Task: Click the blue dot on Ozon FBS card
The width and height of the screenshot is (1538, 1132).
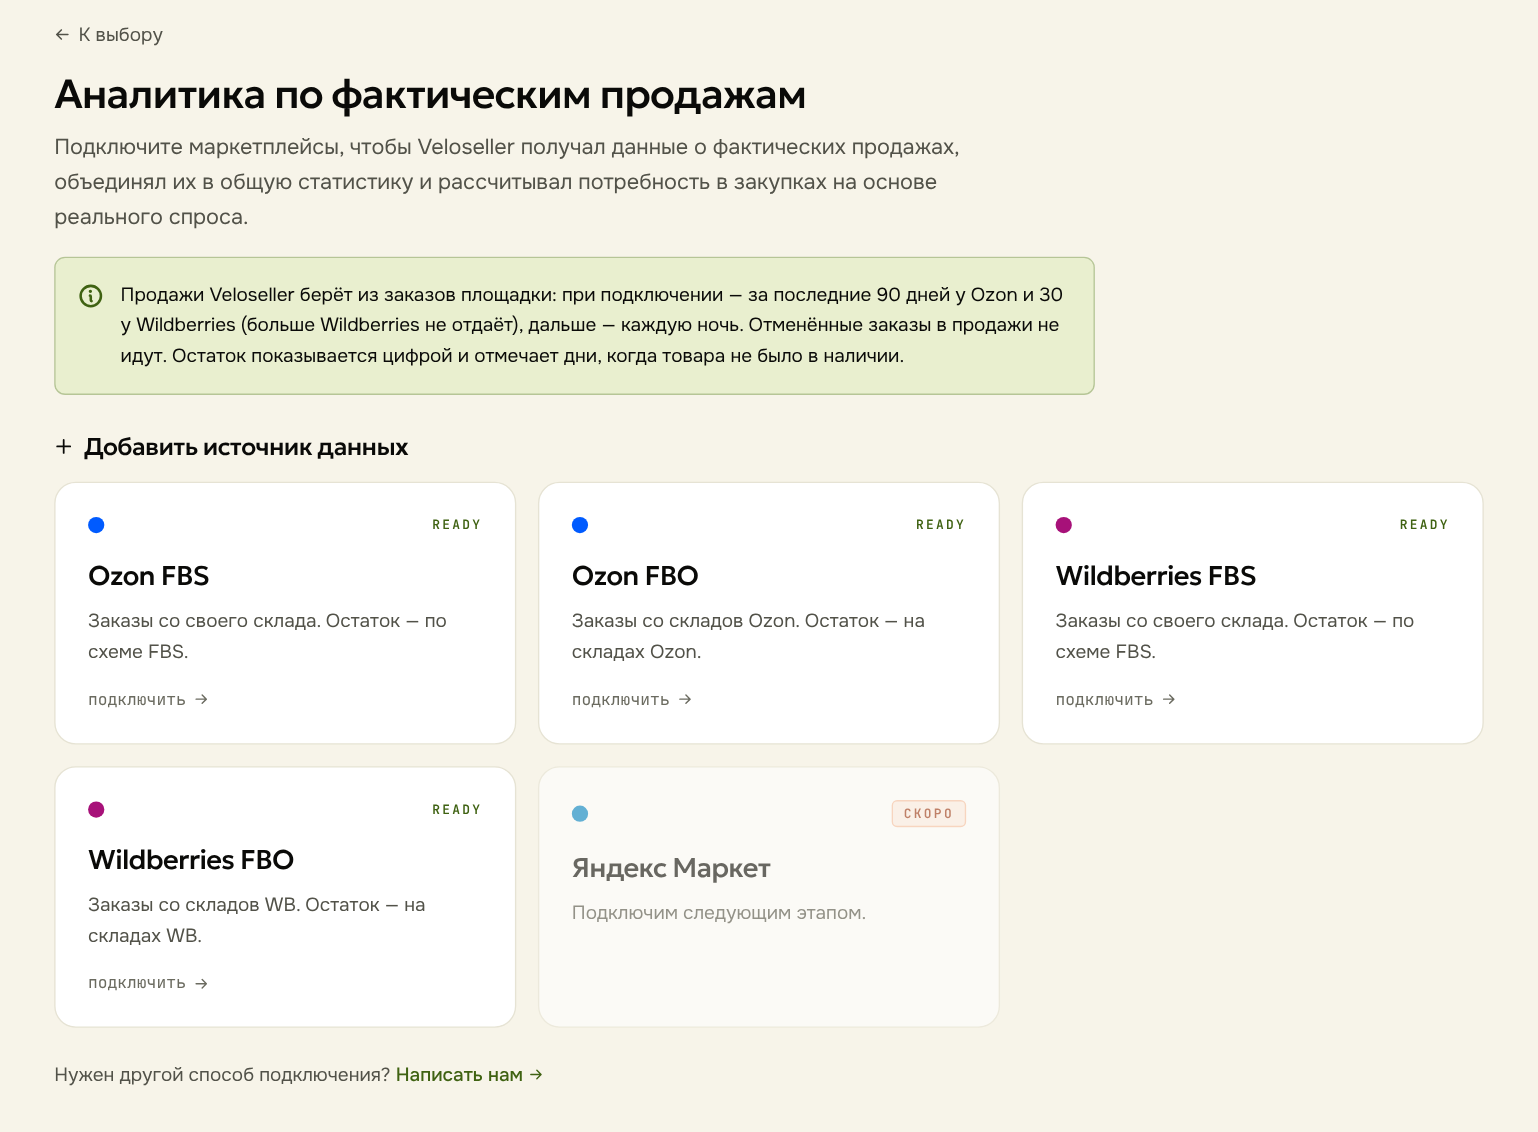Action: point(96,525)
